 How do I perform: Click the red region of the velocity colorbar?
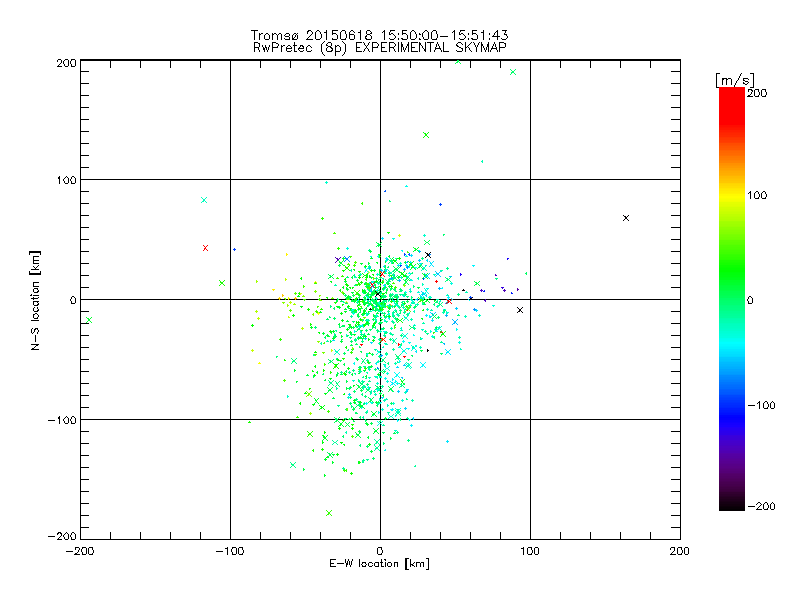point(732,105)
